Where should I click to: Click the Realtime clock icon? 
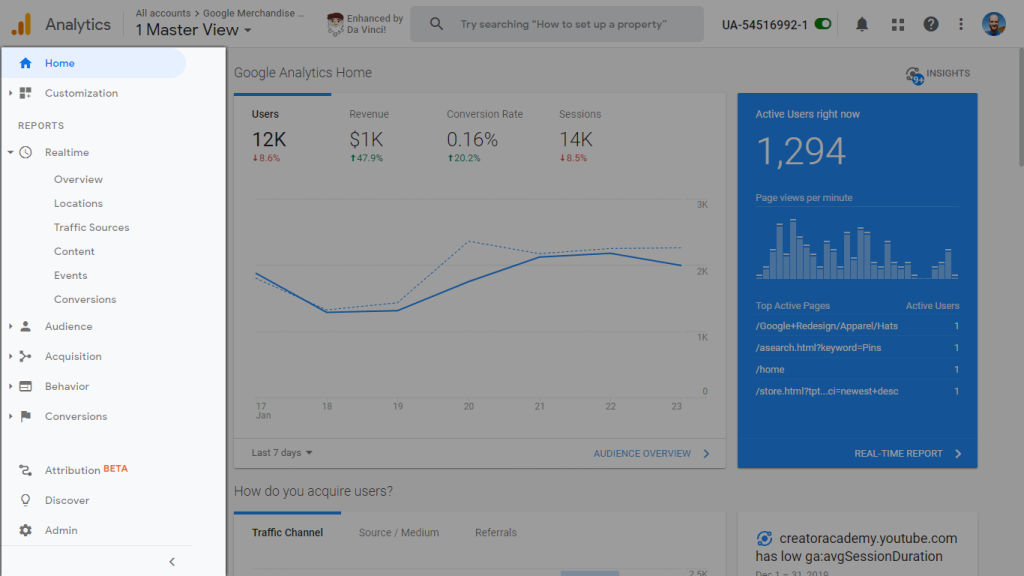(x=25, y=152)
